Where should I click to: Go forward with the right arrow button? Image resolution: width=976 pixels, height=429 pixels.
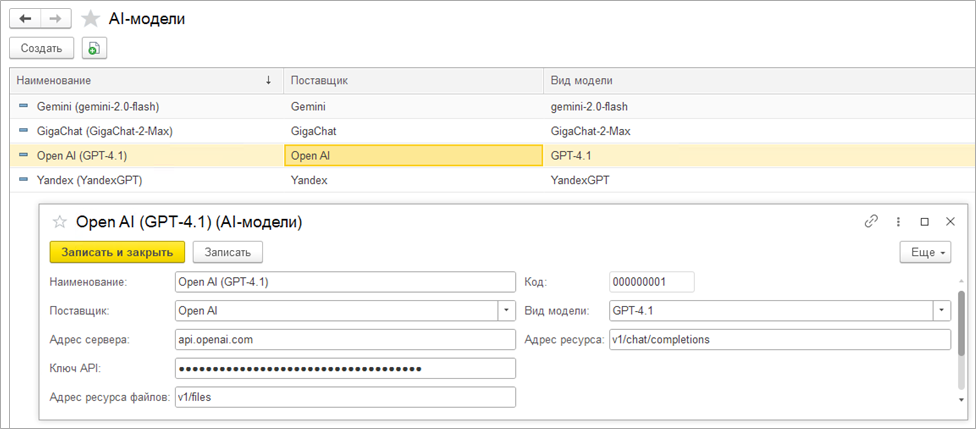pyautogui.click(x=56, y=19)
